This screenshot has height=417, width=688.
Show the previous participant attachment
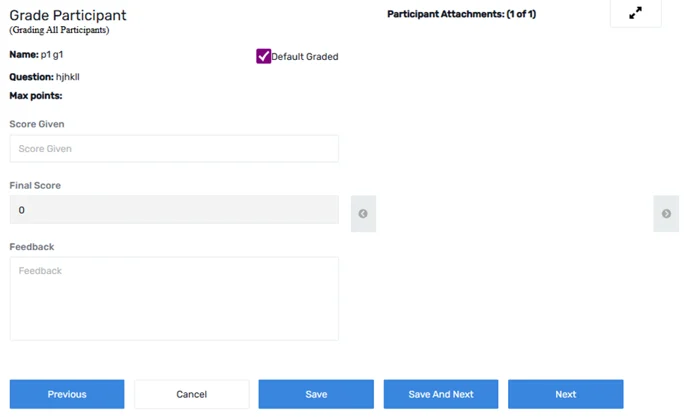(x=363, y=214)
